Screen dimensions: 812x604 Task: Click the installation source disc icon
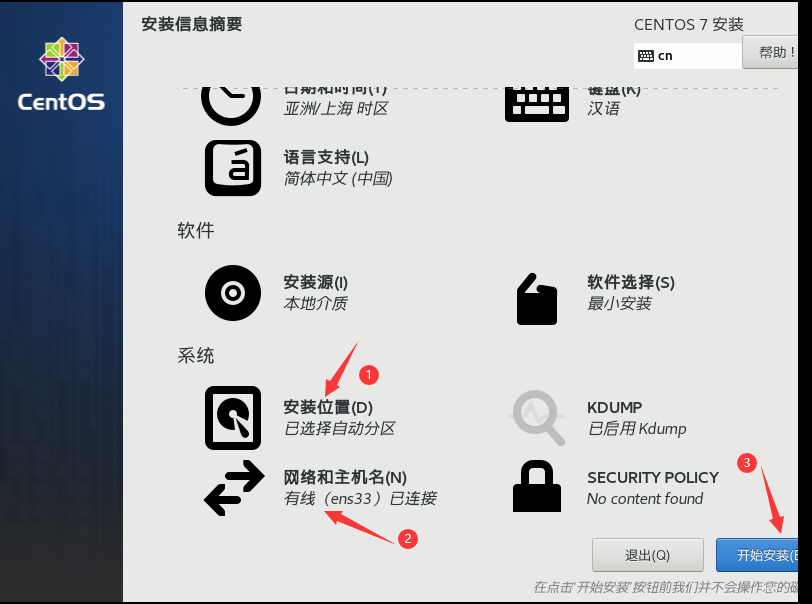[x=233, y=293]
